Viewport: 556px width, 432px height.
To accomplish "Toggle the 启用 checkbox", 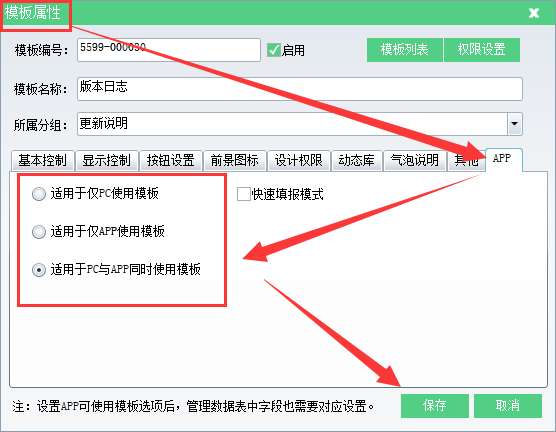I will pyautogui.click(x=274, y=50).
